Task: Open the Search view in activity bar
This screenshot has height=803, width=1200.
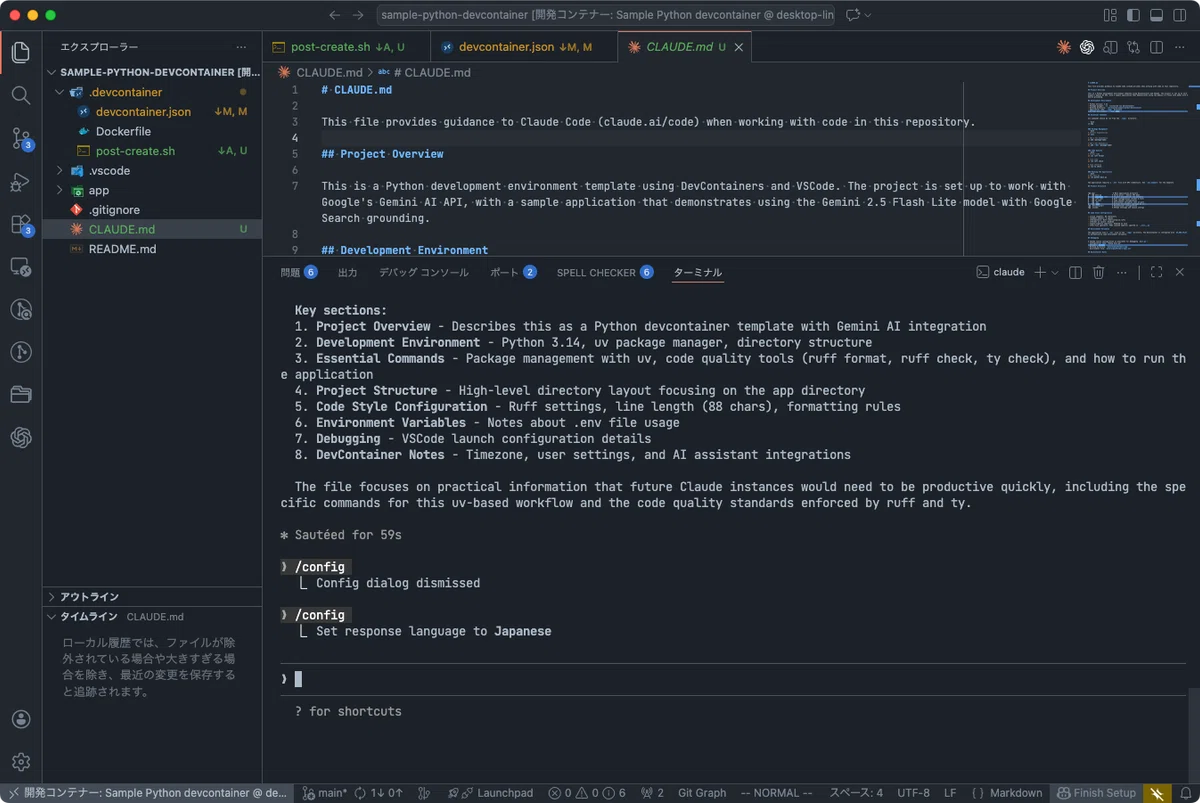Action: click(21, 95)
